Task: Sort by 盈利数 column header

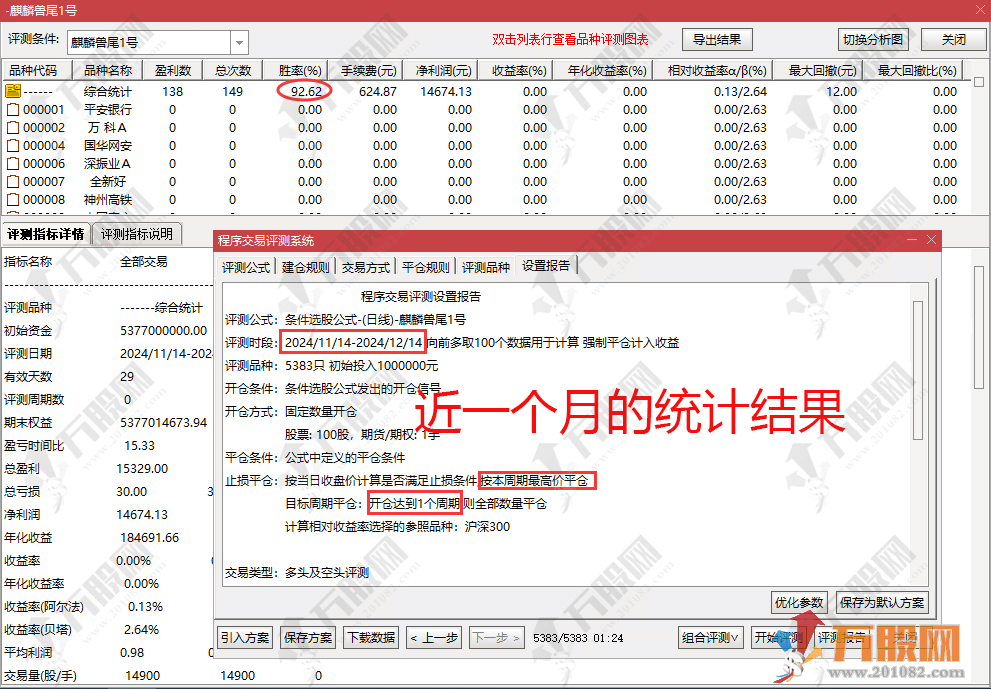Action: click(173, 70)
